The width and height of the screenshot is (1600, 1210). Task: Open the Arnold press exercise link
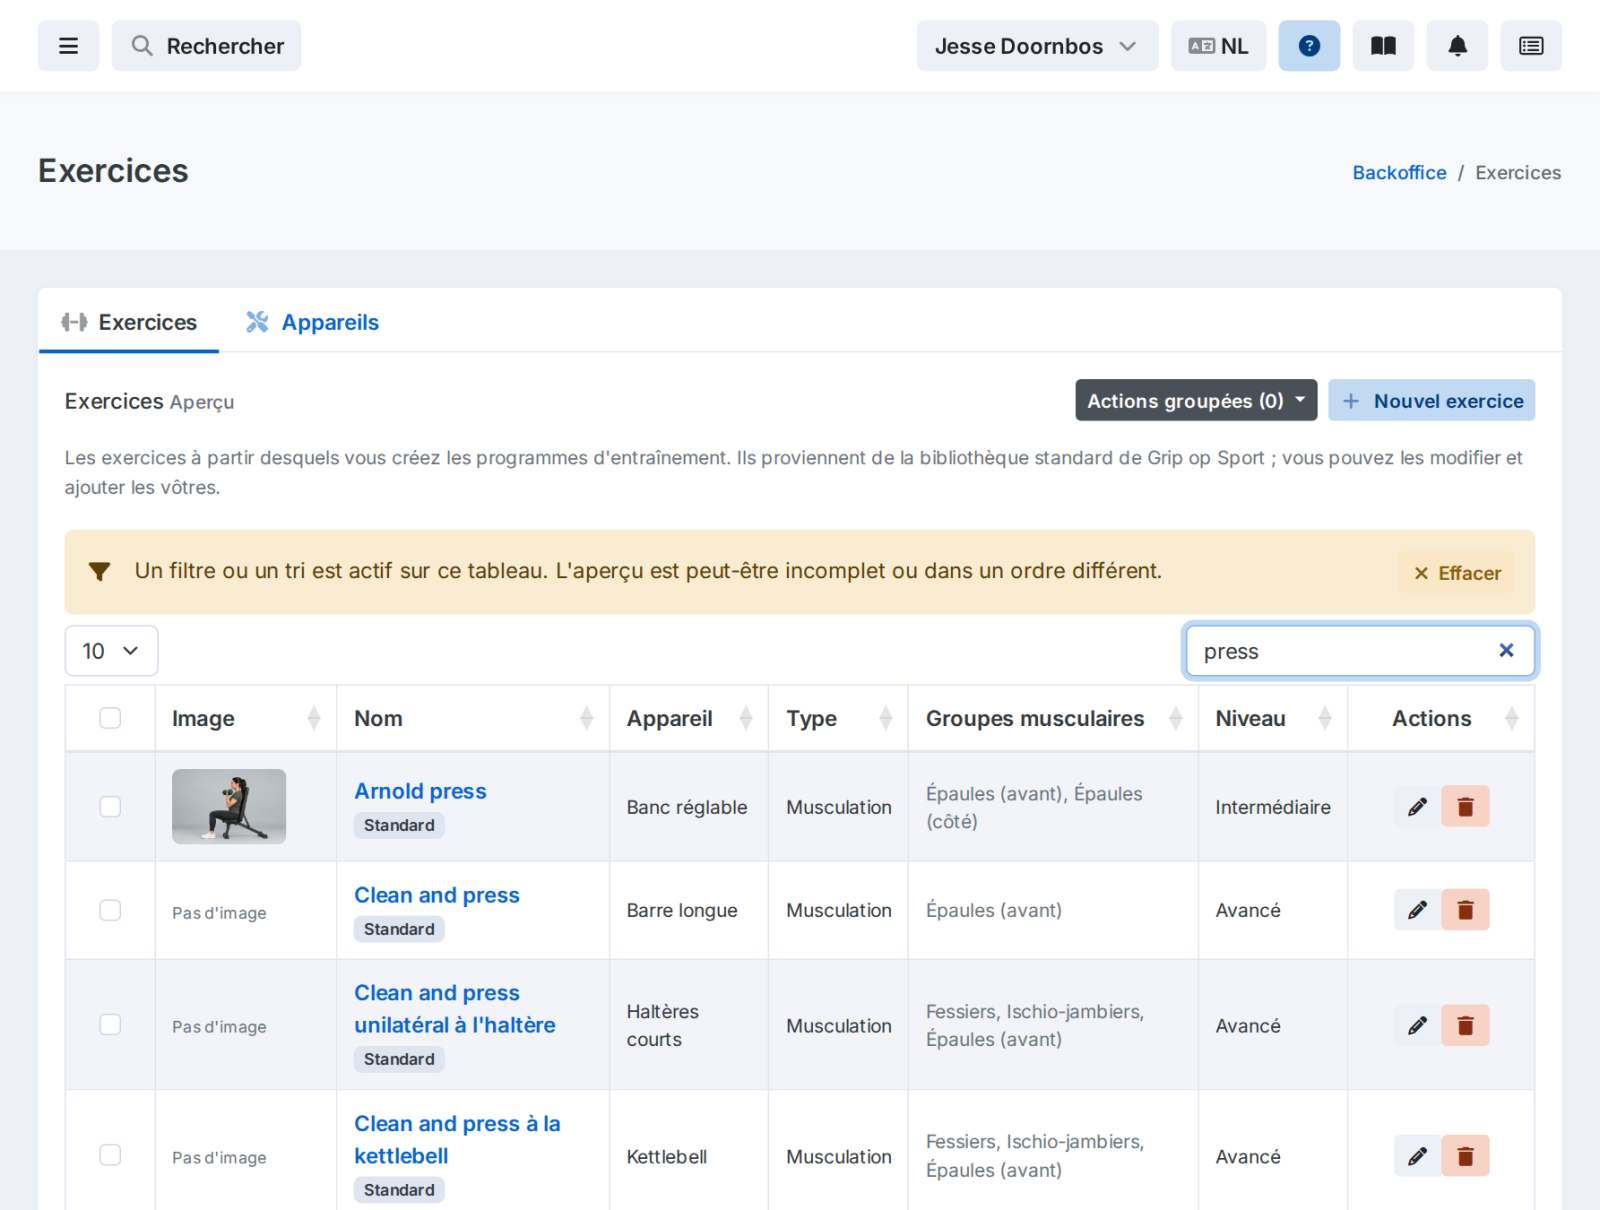(x=420, y=791)
